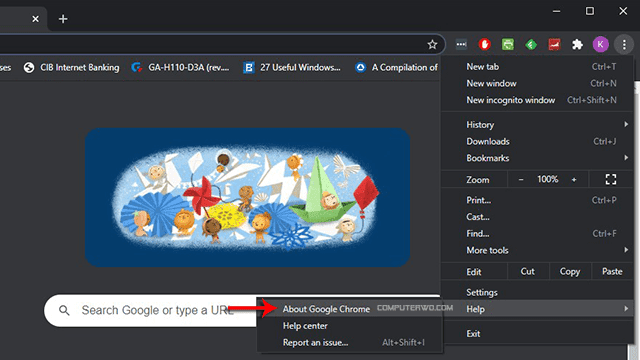Click the Google Doodle image
Viewport: 640px width, 360px height.
click(x=247, y=198)
